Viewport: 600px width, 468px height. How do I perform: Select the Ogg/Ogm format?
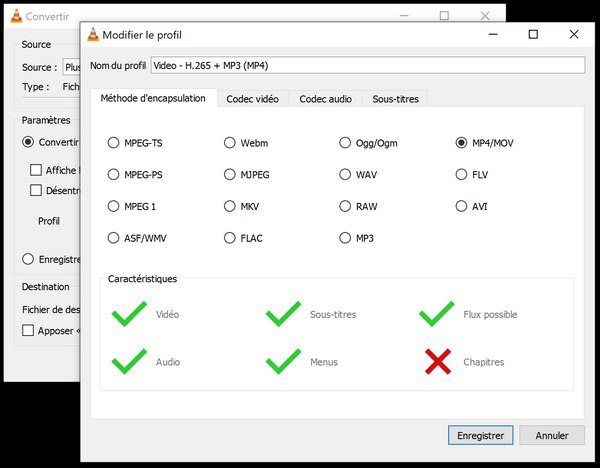346,143
